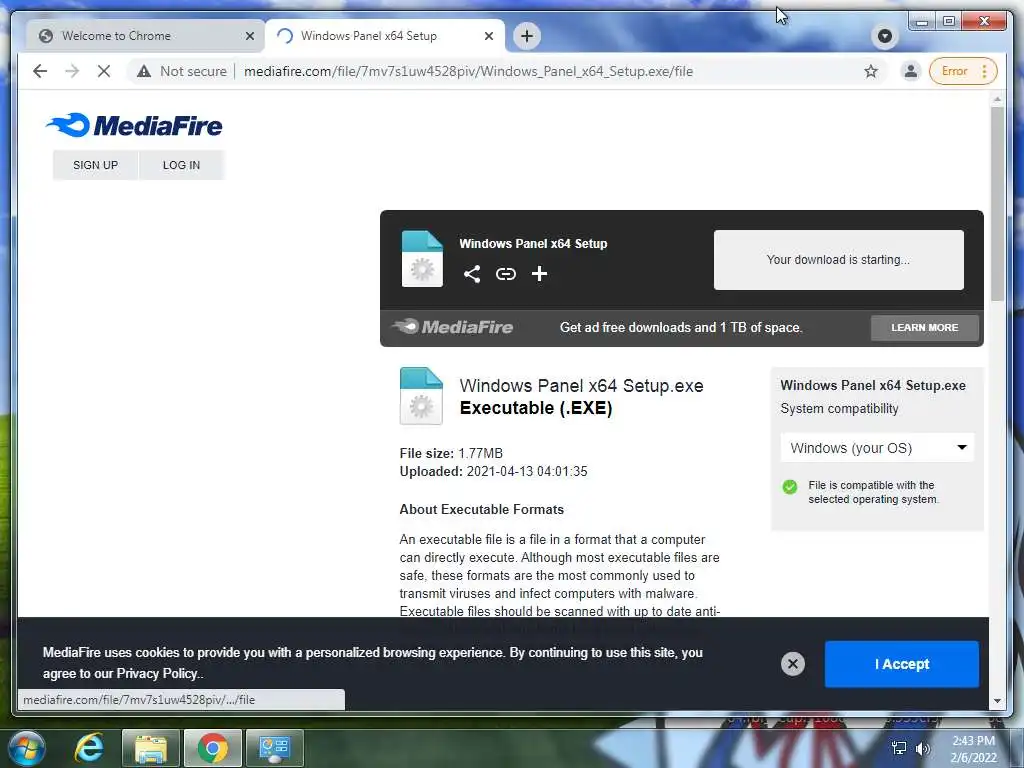Close the Windows Panel x64 Setup tab
Viewport: 1024px width, 768px height.
488,36
